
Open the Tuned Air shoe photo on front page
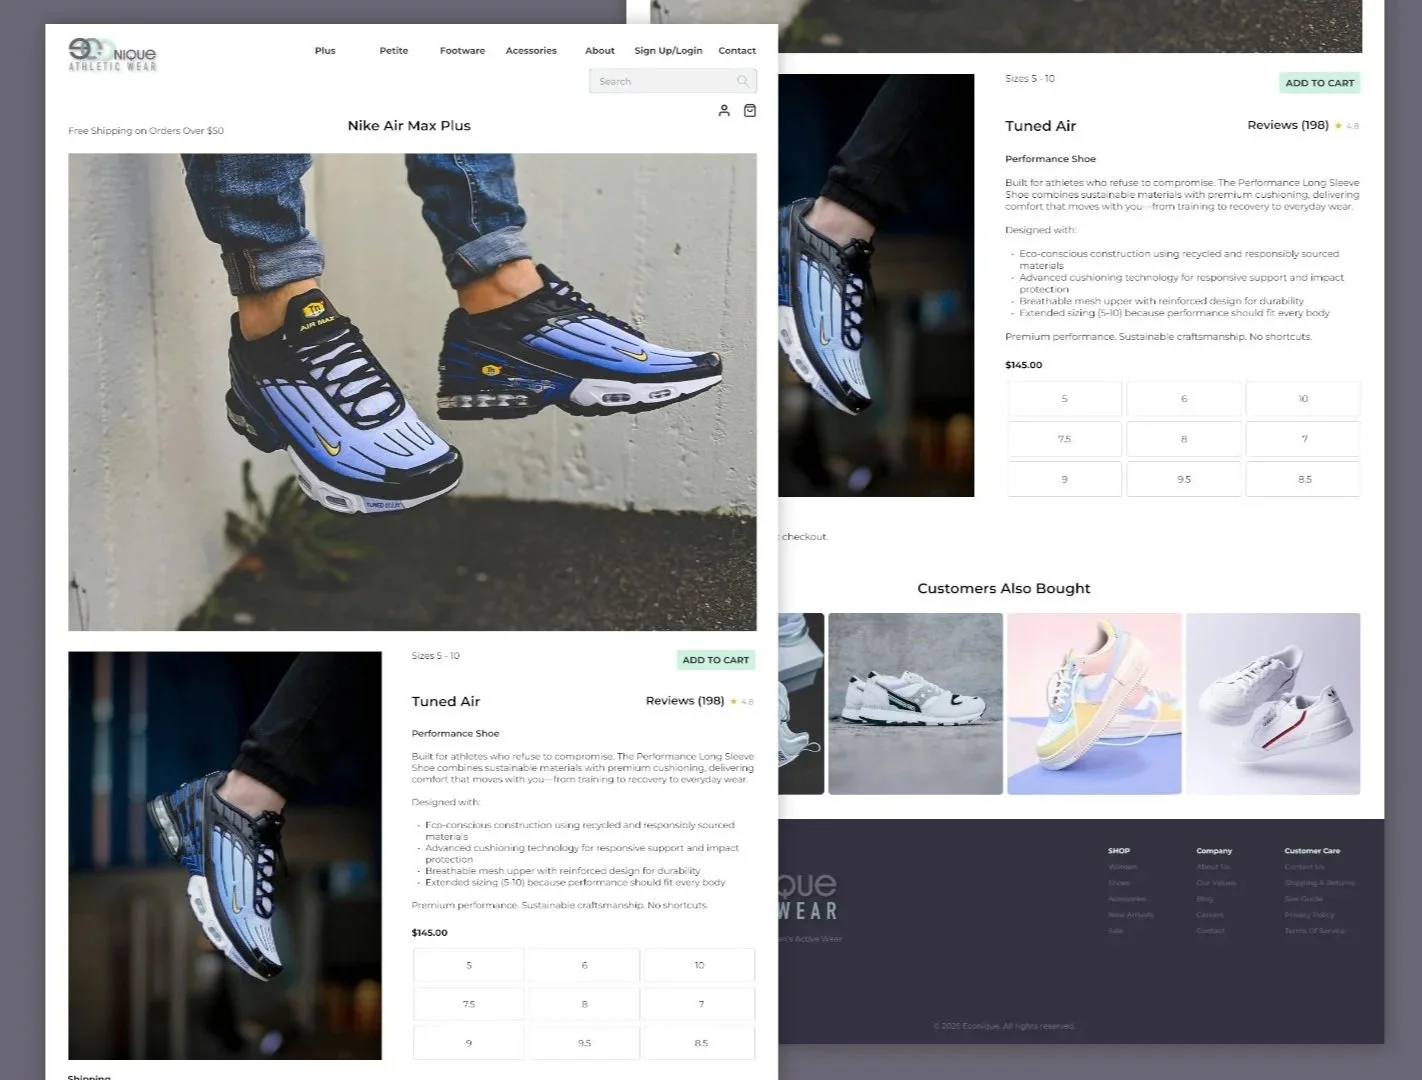point(225,855)
